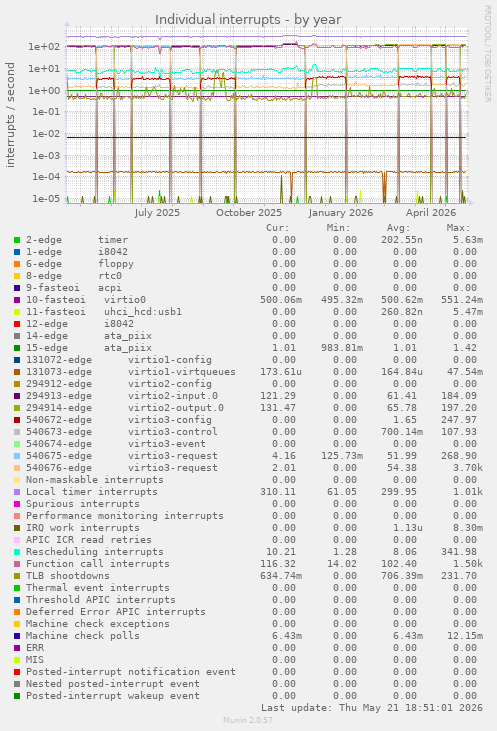Click the 15-edge ata_piix legend entry

pos(89,348)
